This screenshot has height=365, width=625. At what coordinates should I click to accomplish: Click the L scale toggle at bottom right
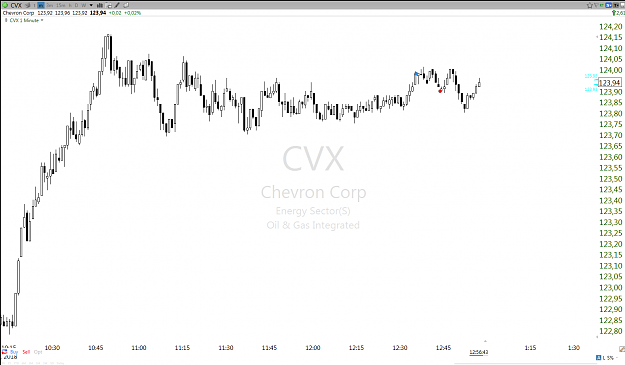pos(604,358)
